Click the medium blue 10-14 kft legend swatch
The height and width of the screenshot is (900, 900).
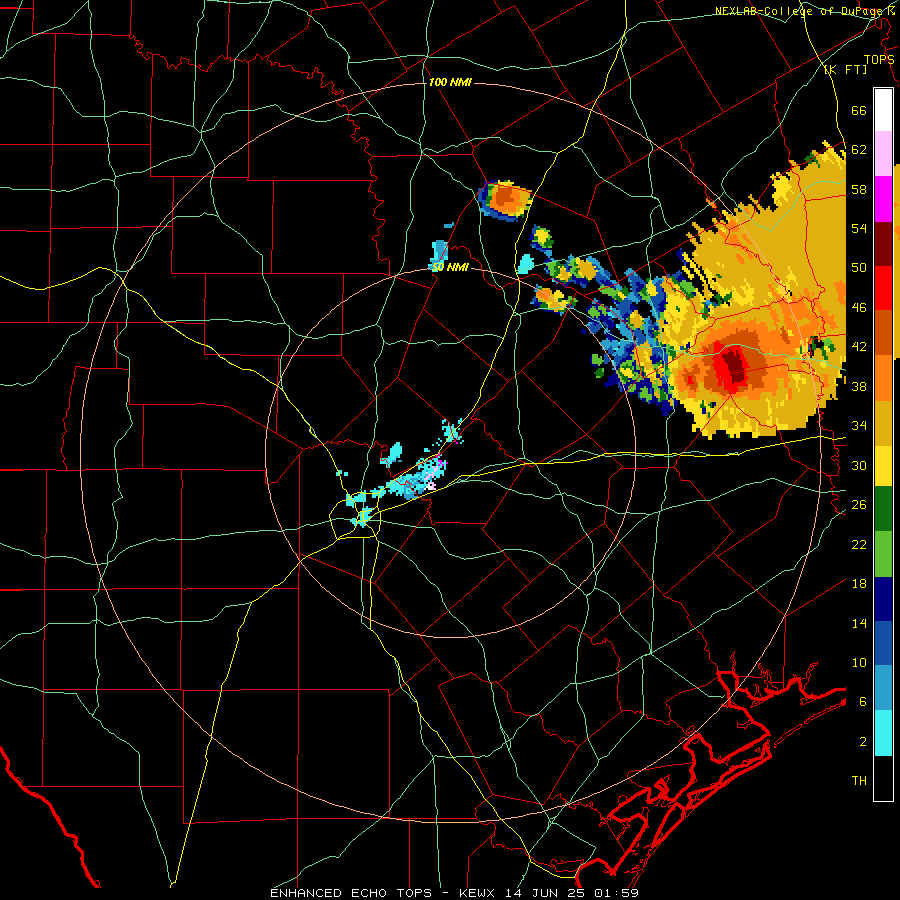(x=883, y=644)
